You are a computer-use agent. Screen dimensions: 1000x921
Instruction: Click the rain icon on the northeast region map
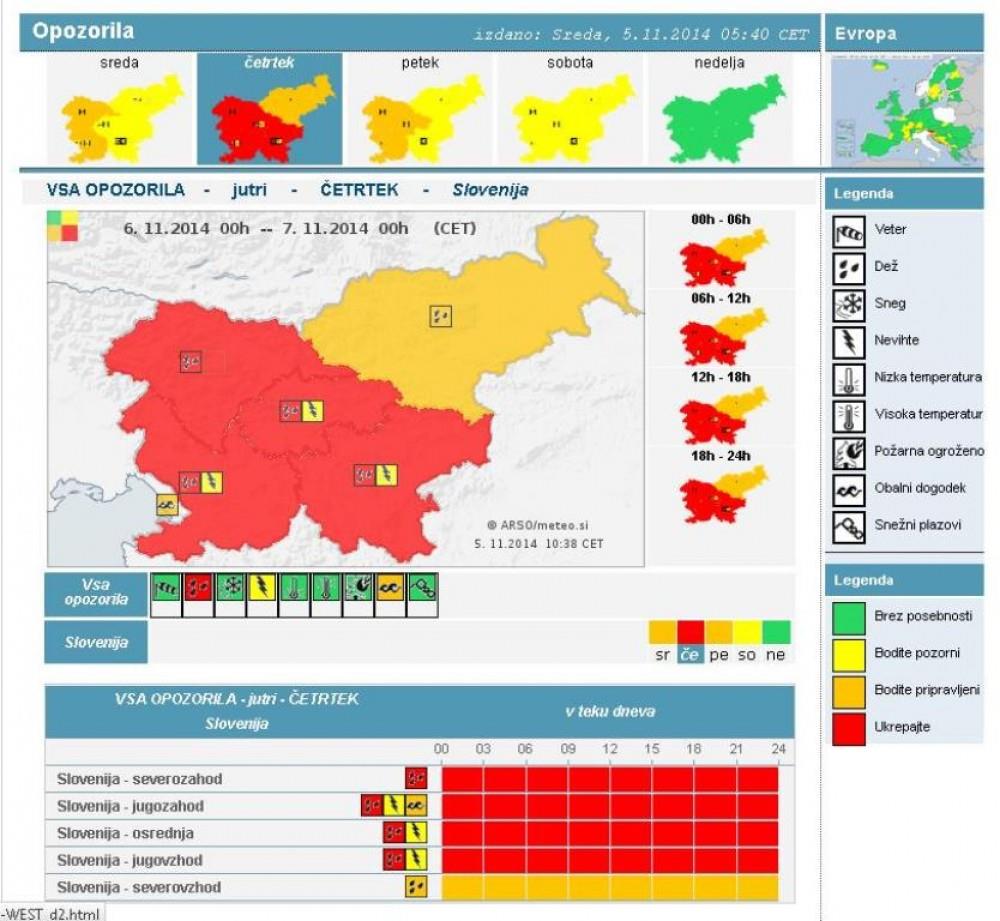pyautogui.click(x=441, y=316)
